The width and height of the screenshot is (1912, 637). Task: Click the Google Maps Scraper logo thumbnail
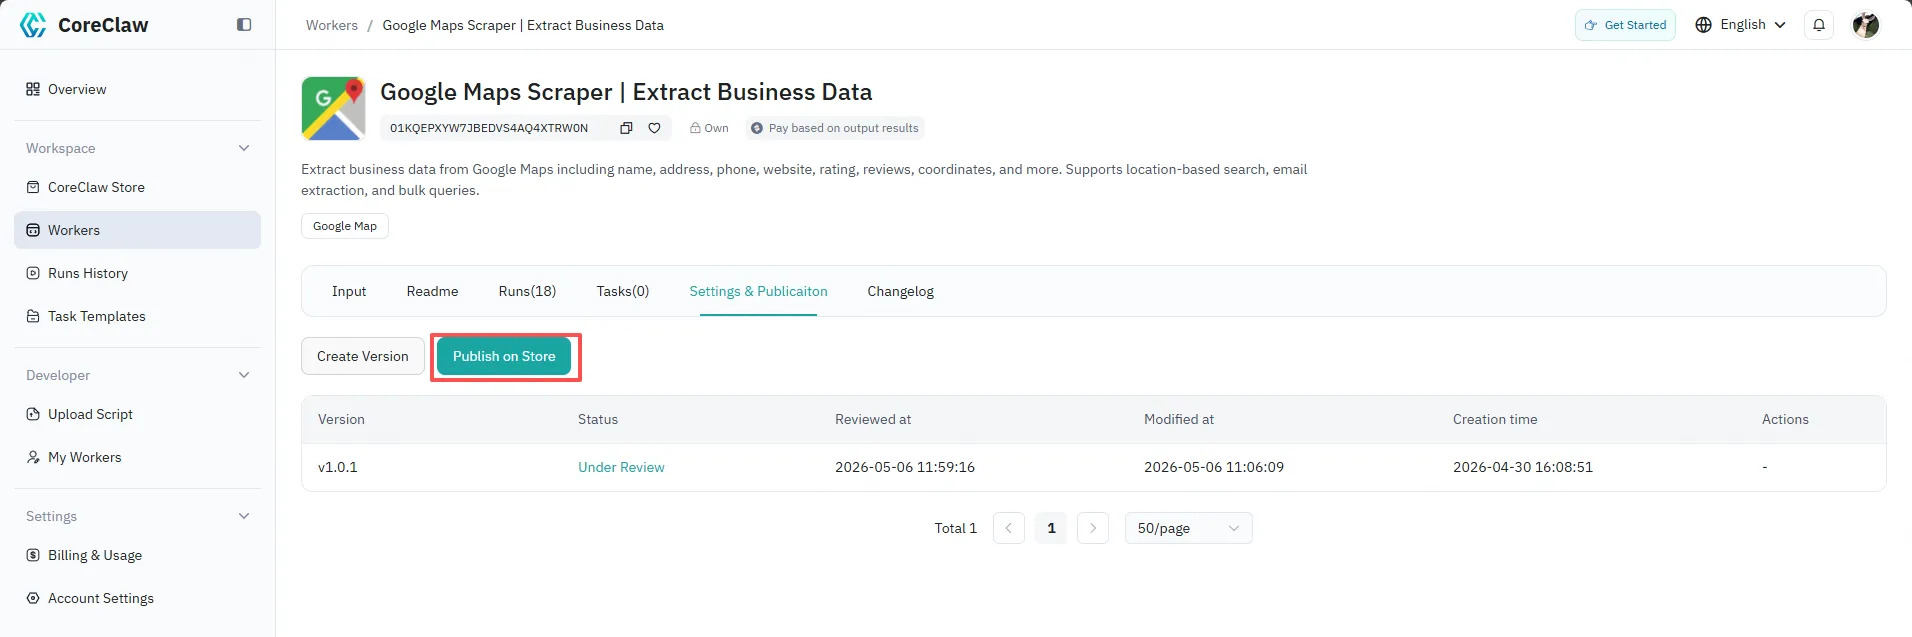tap(333, 108)
